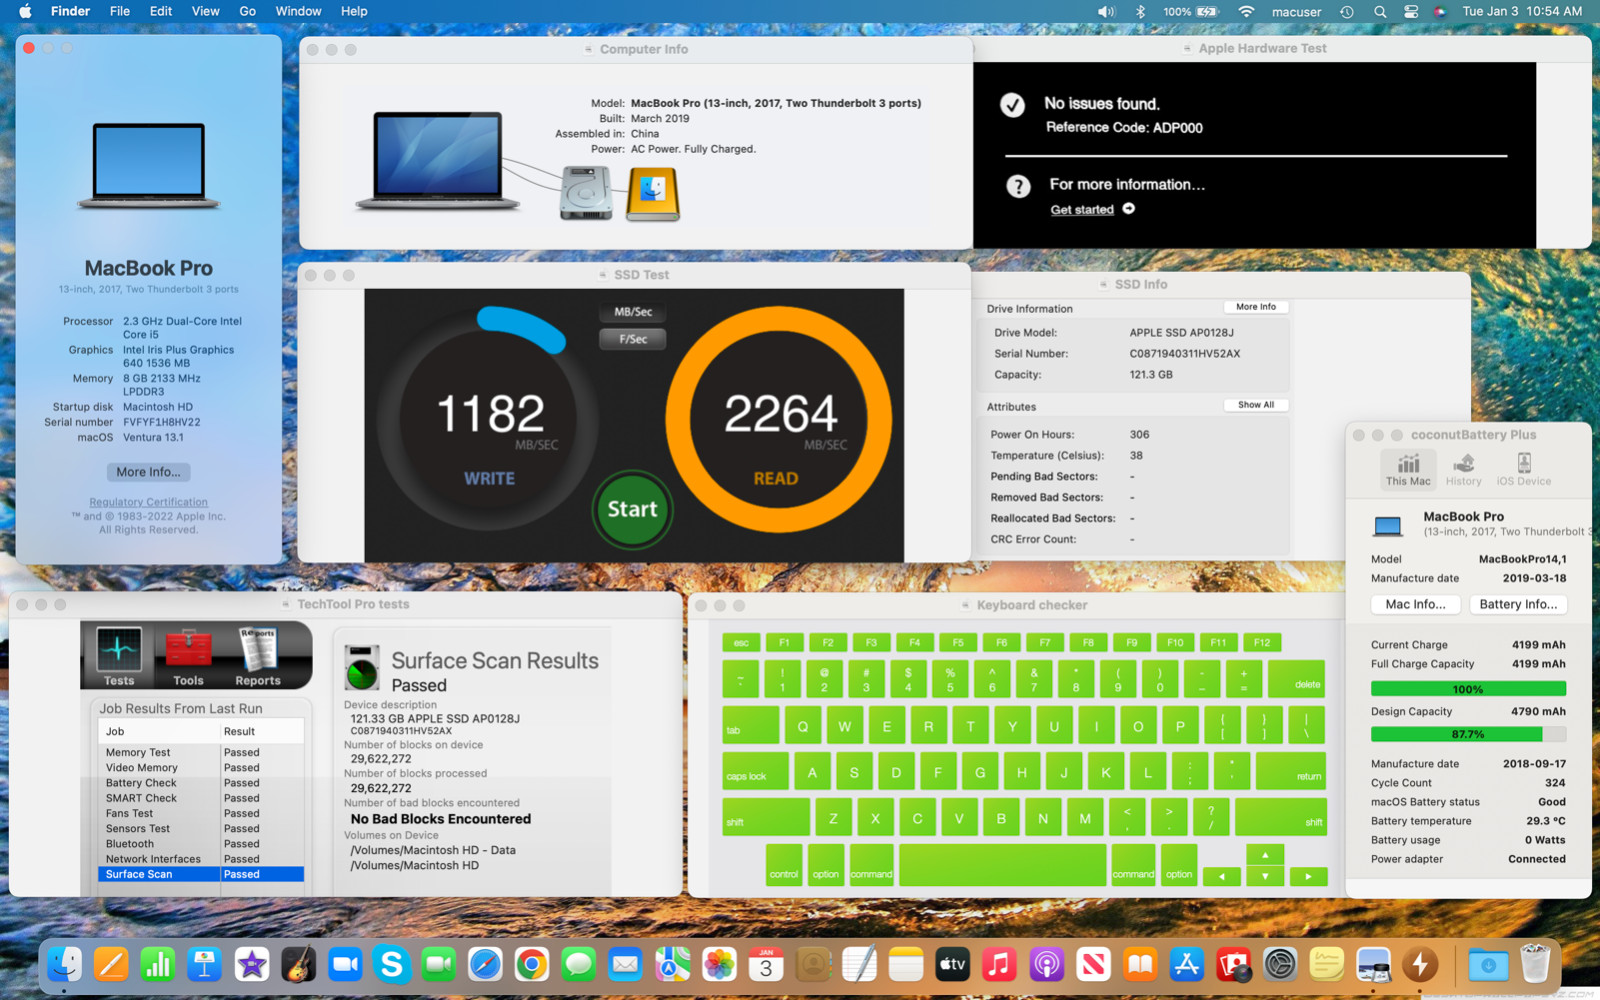Image resolution: width=1600 pixels, height=1000 pixels.
Task: Open the View menu
Action: pos(206,12)
